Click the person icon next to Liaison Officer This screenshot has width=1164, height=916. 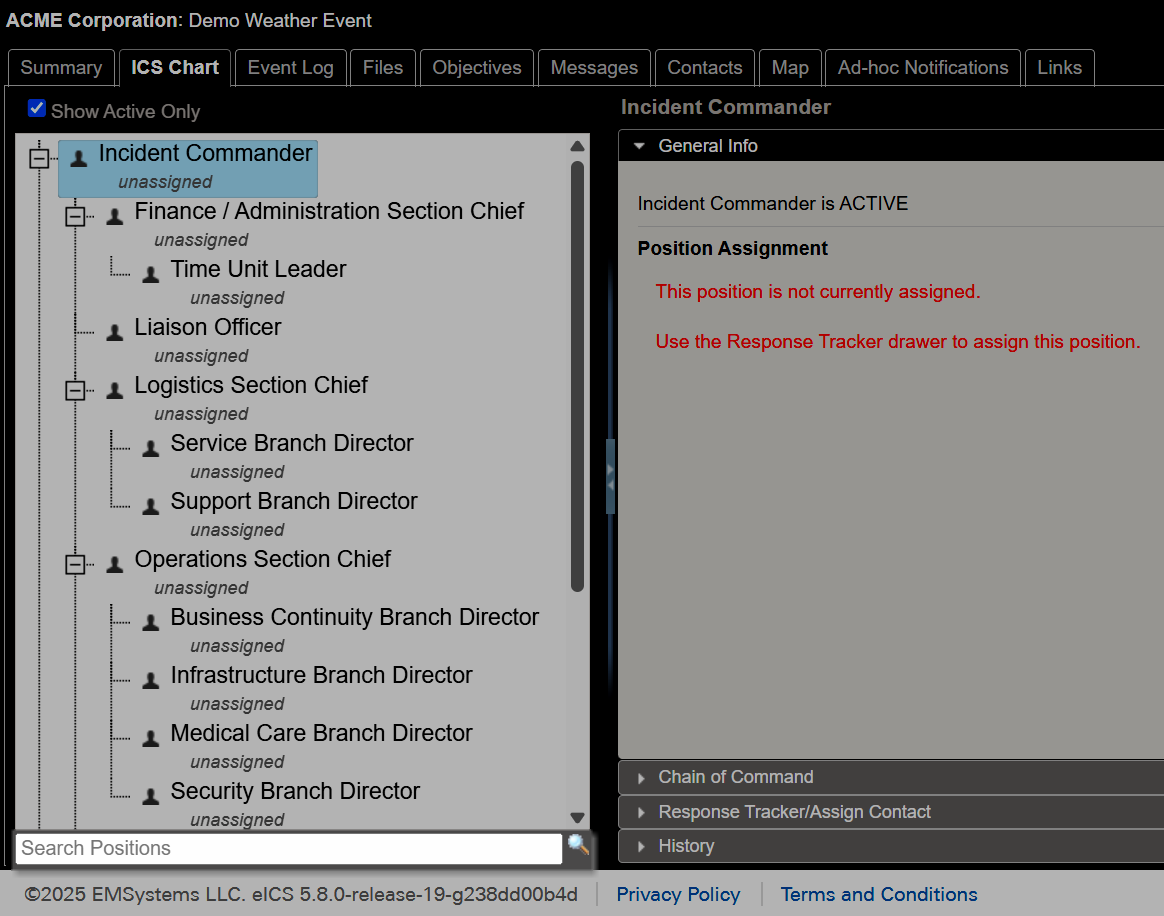pyautogui.click(x=114, y=331)
